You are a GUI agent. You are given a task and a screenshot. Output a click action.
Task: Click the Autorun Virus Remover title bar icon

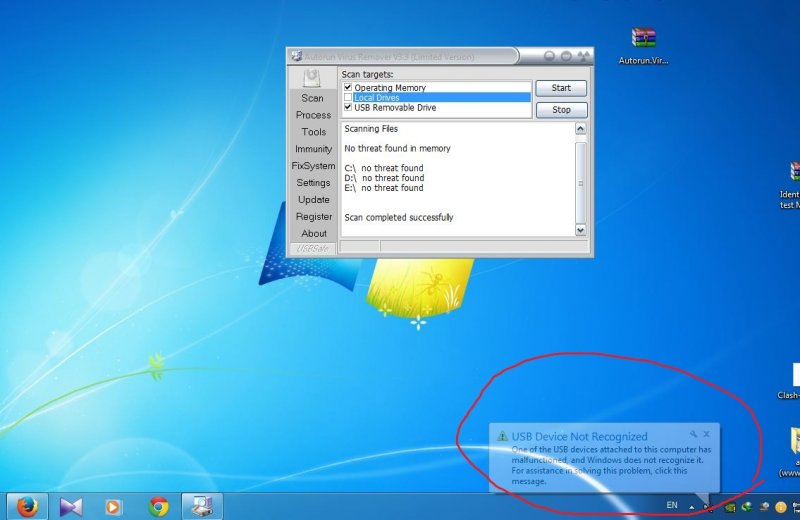click(296, 56)
